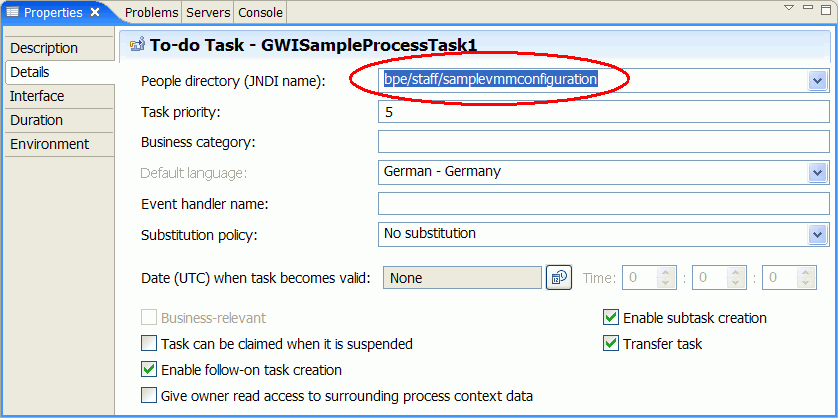Uncheck Enable follow-on task creation

pos(149,369)
